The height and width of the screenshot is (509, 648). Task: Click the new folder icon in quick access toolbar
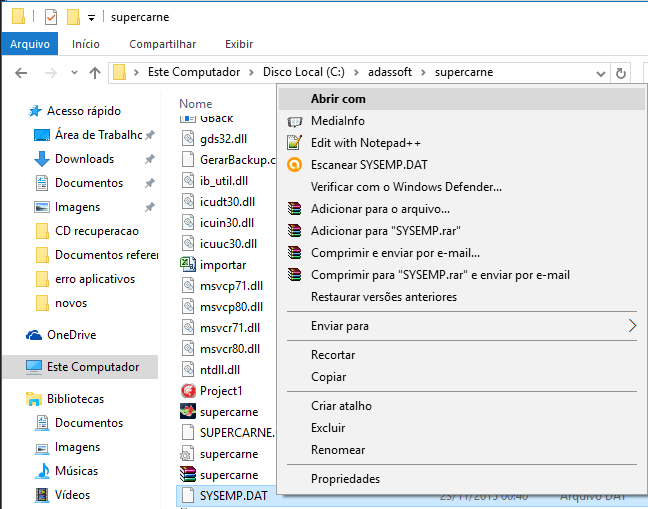tap(73, 17)
